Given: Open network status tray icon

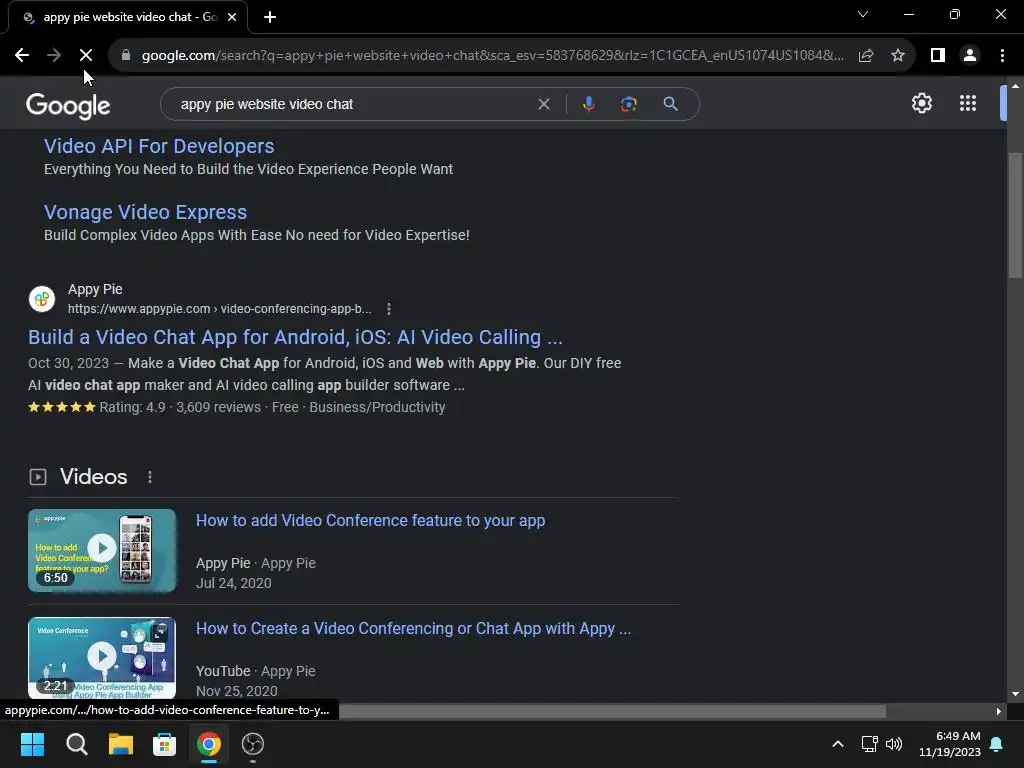Looking at the screenshot, I should click(x=869, y=744).
